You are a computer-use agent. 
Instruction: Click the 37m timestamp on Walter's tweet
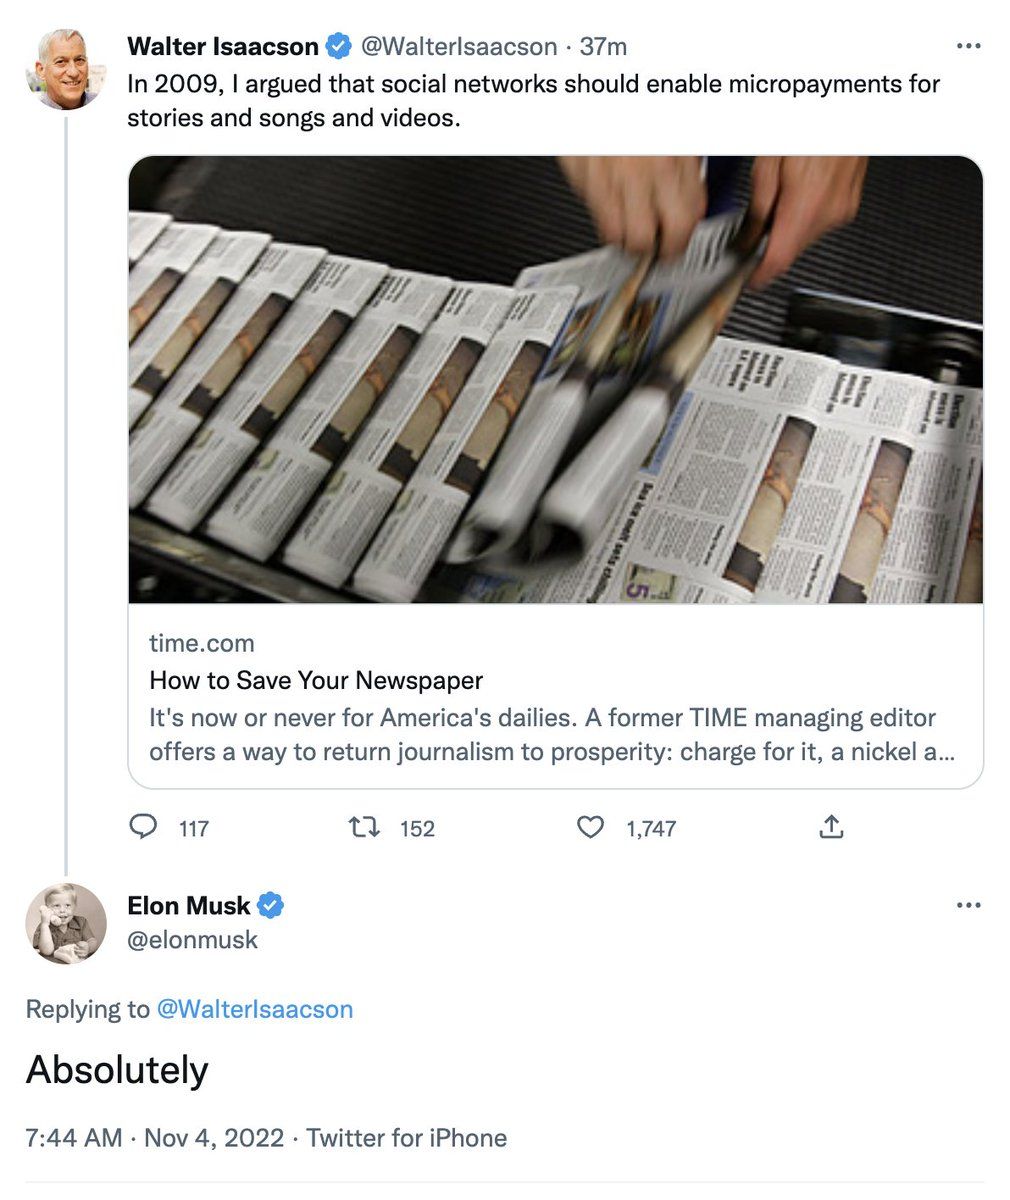[604, 46]
